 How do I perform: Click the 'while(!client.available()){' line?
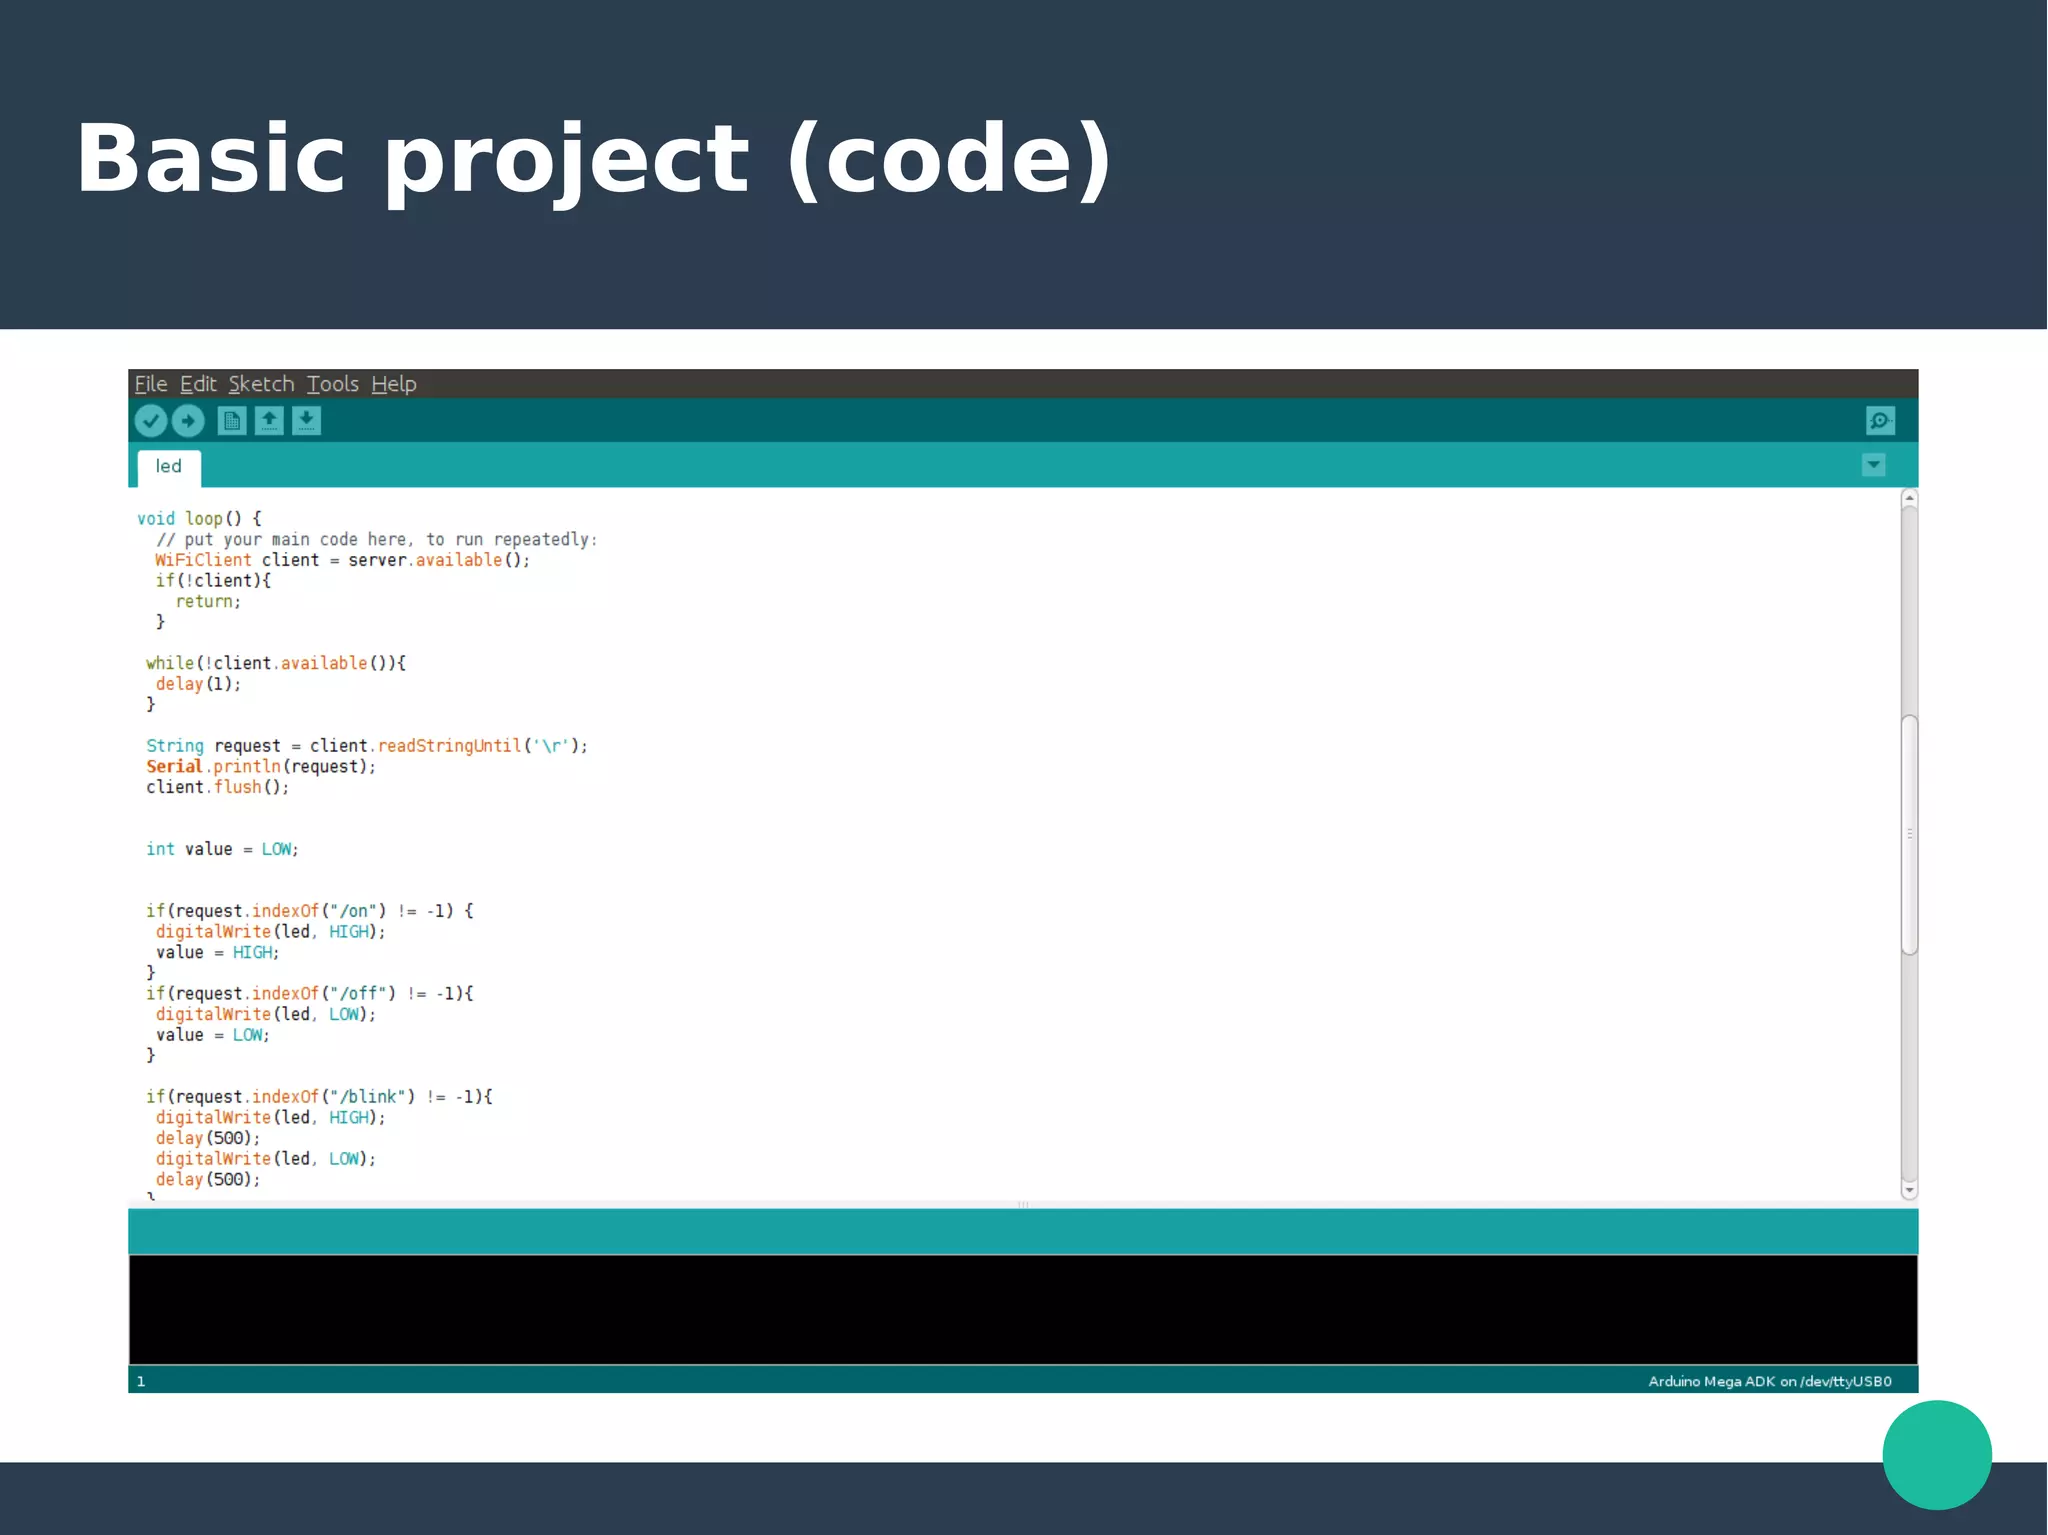click(x=276, y=663)
